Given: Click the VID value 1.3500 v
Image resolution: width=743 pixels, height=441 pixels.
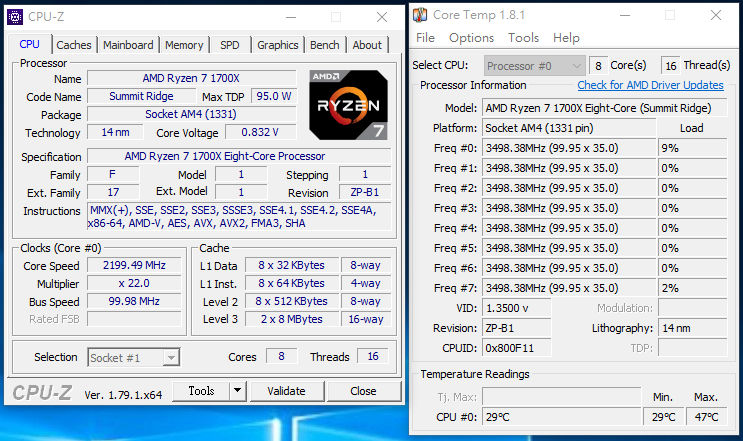Looking at the screenshot, I should point(516,308).
